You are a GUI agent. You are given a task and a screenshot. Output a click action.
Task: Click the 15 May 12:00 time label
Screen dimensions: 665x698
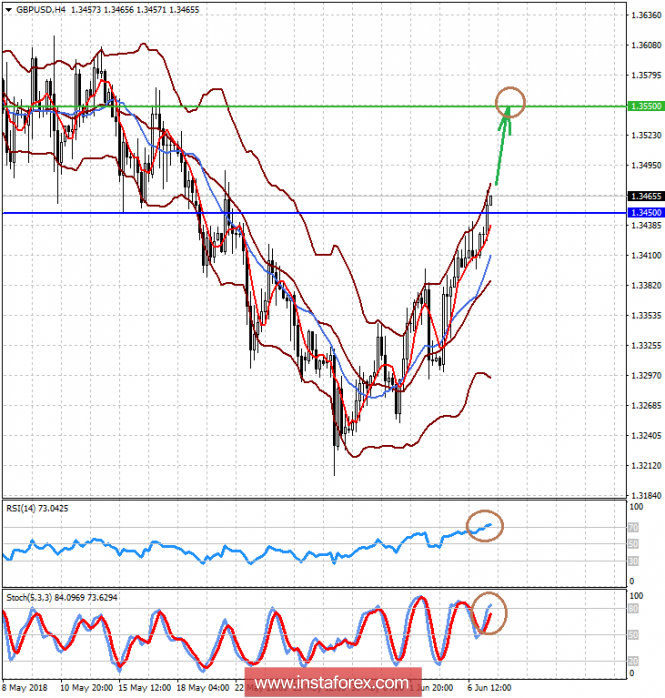[x=144, y=689]
